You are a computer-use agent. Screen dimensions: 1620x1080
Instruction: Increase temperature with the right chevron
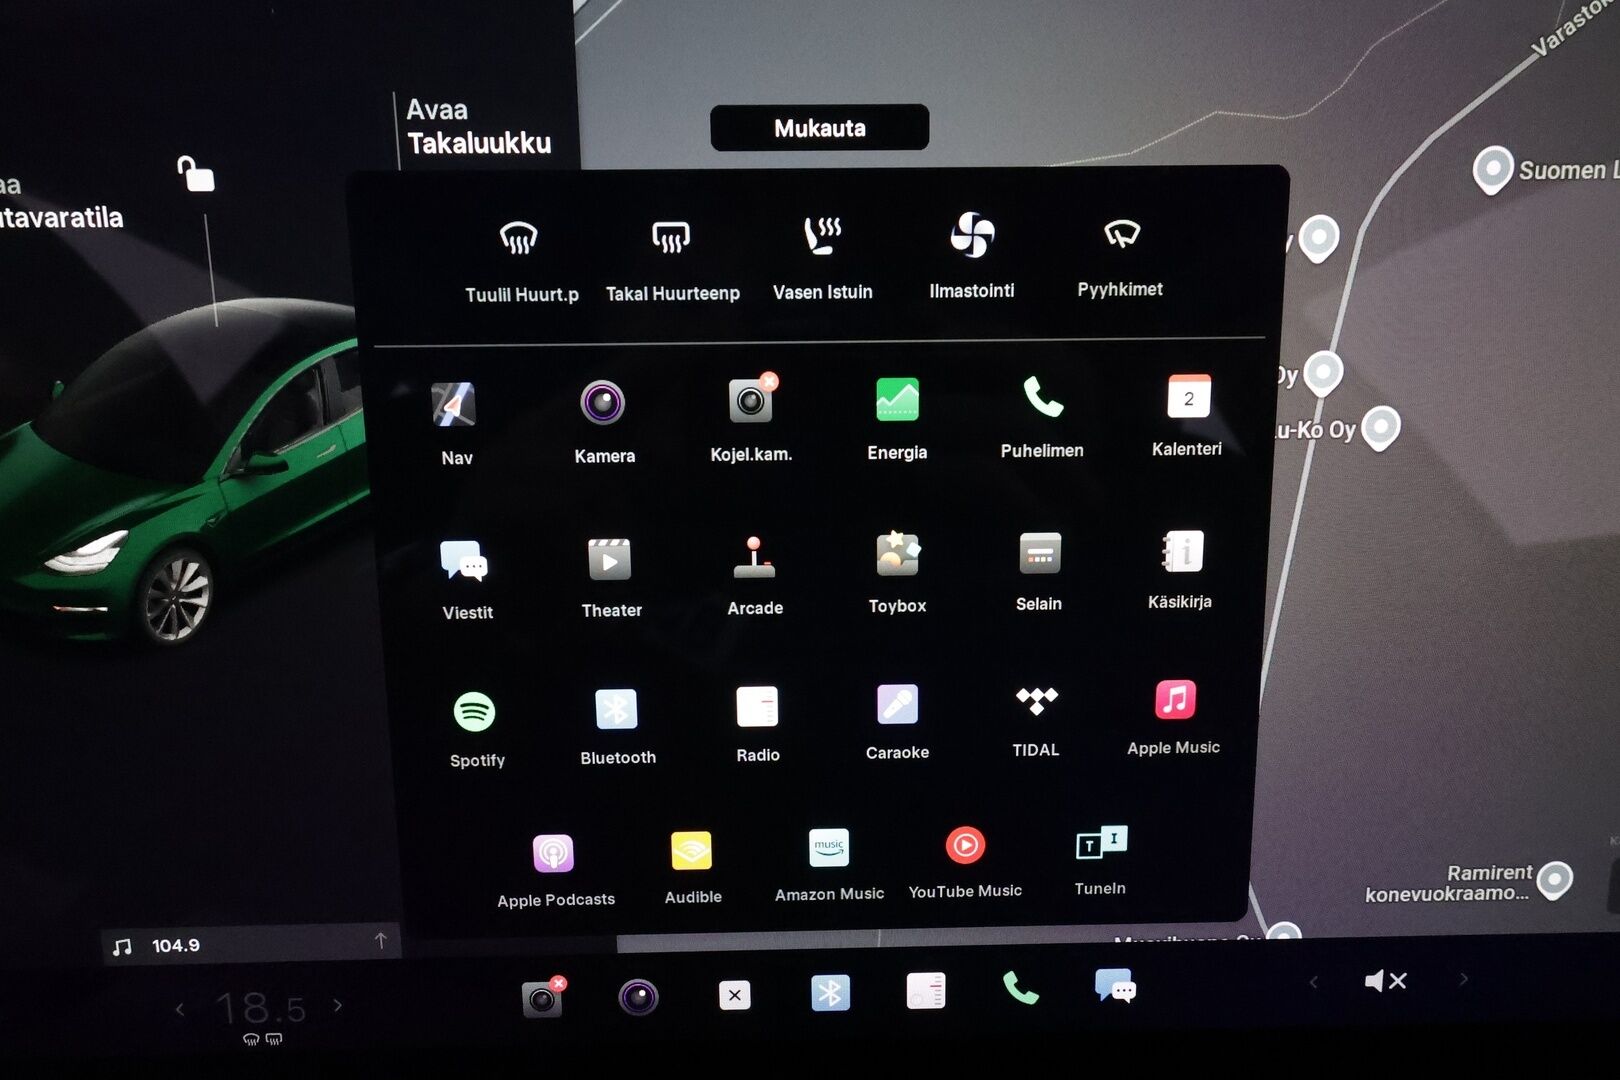point(338,1006)
